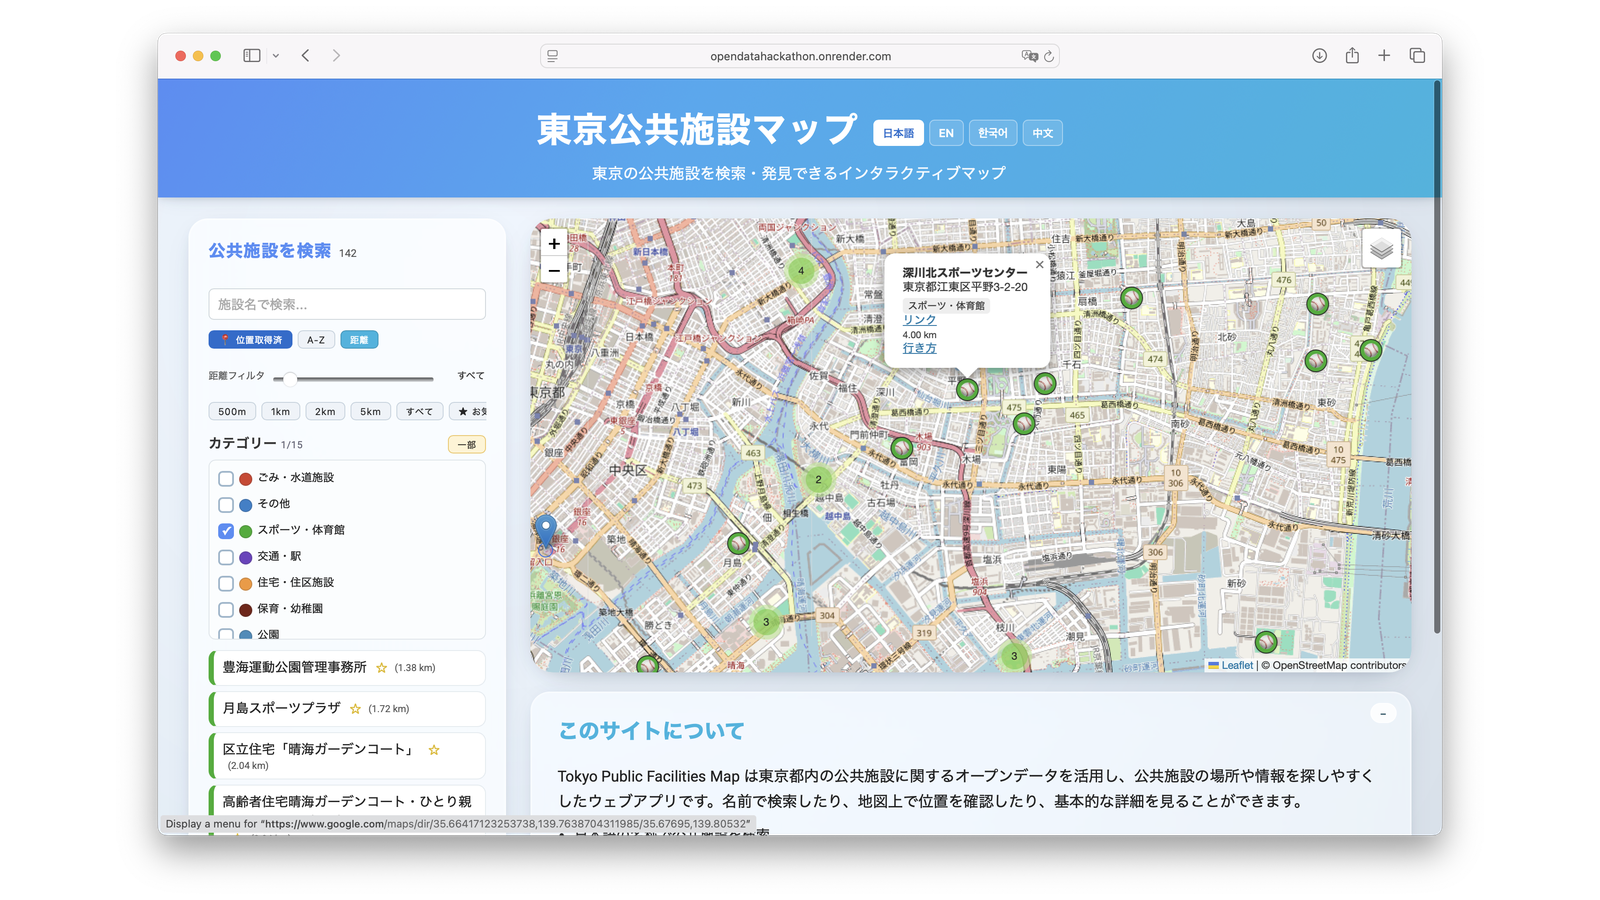The image size is (1600, 900).
Task: Select 月島スポーツプラザ in the results list
Action: coord(347,709)
